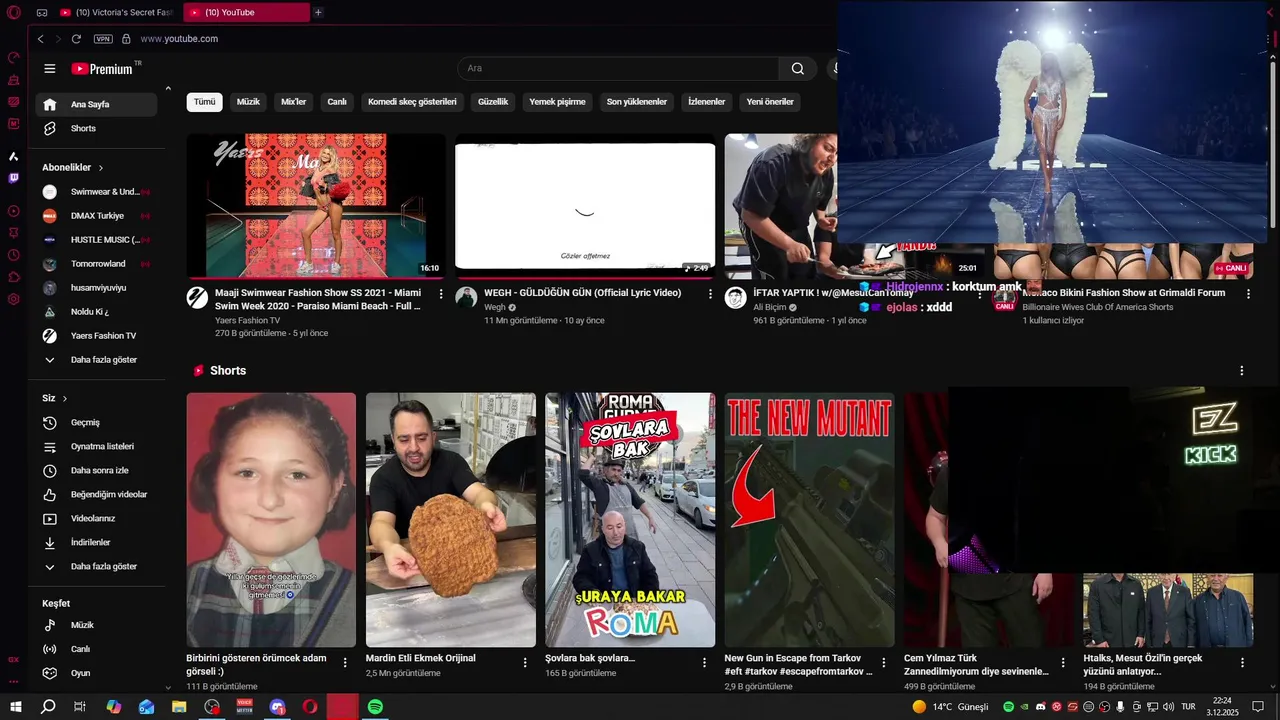The image size is (1280, 720).
Task: Expand Abonelikler section chevron
Action: click(x=100, y=168)
